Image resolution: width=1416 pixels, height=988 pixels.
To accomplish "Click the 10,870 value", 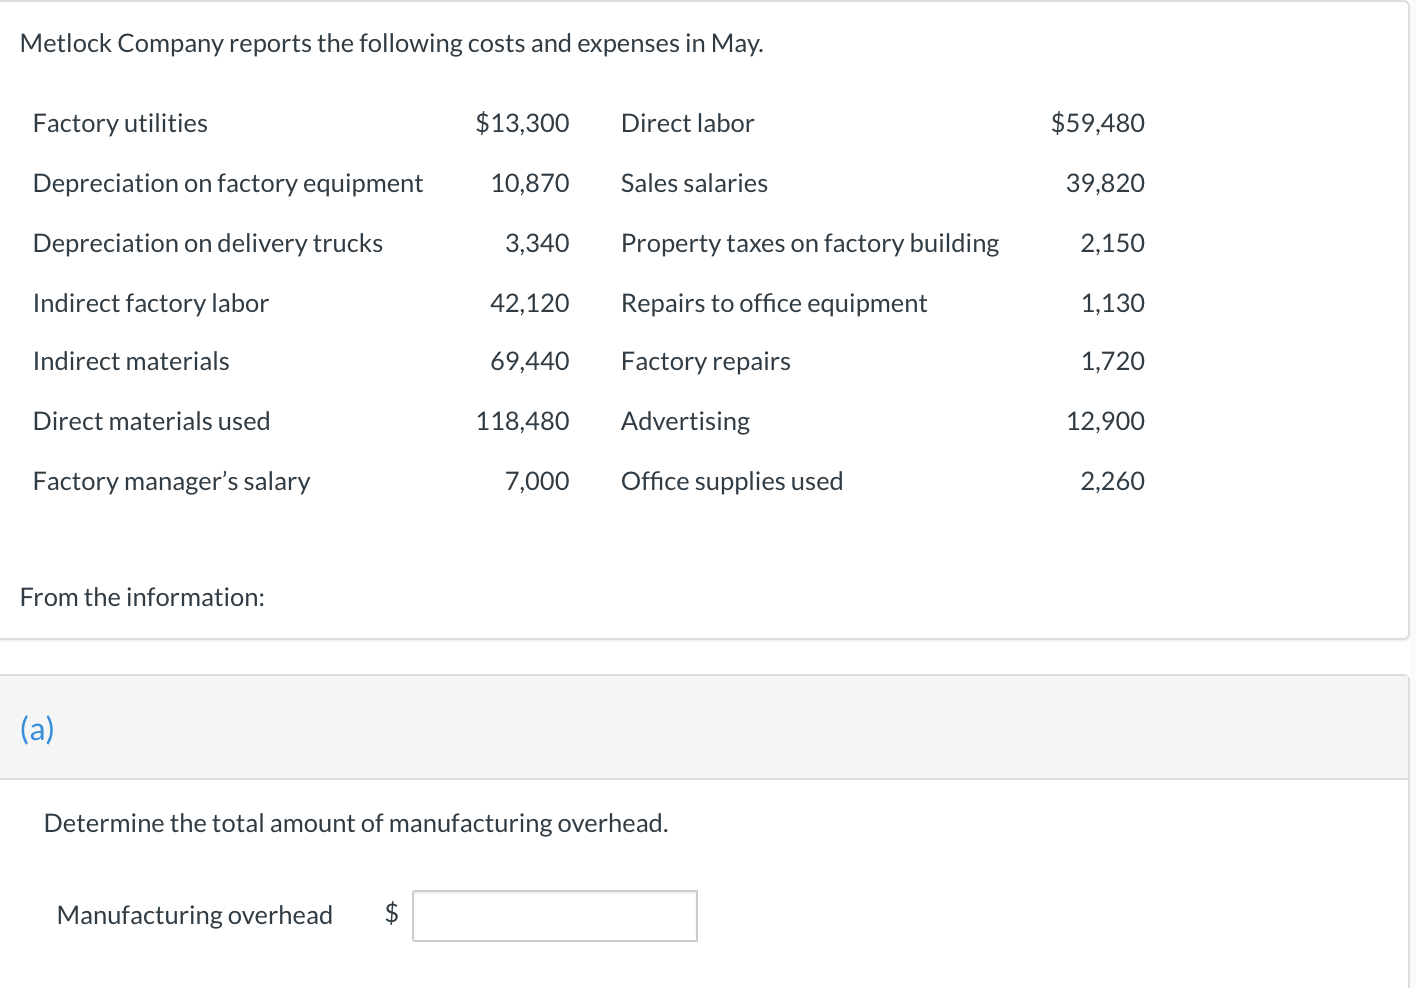I will 530,183.
